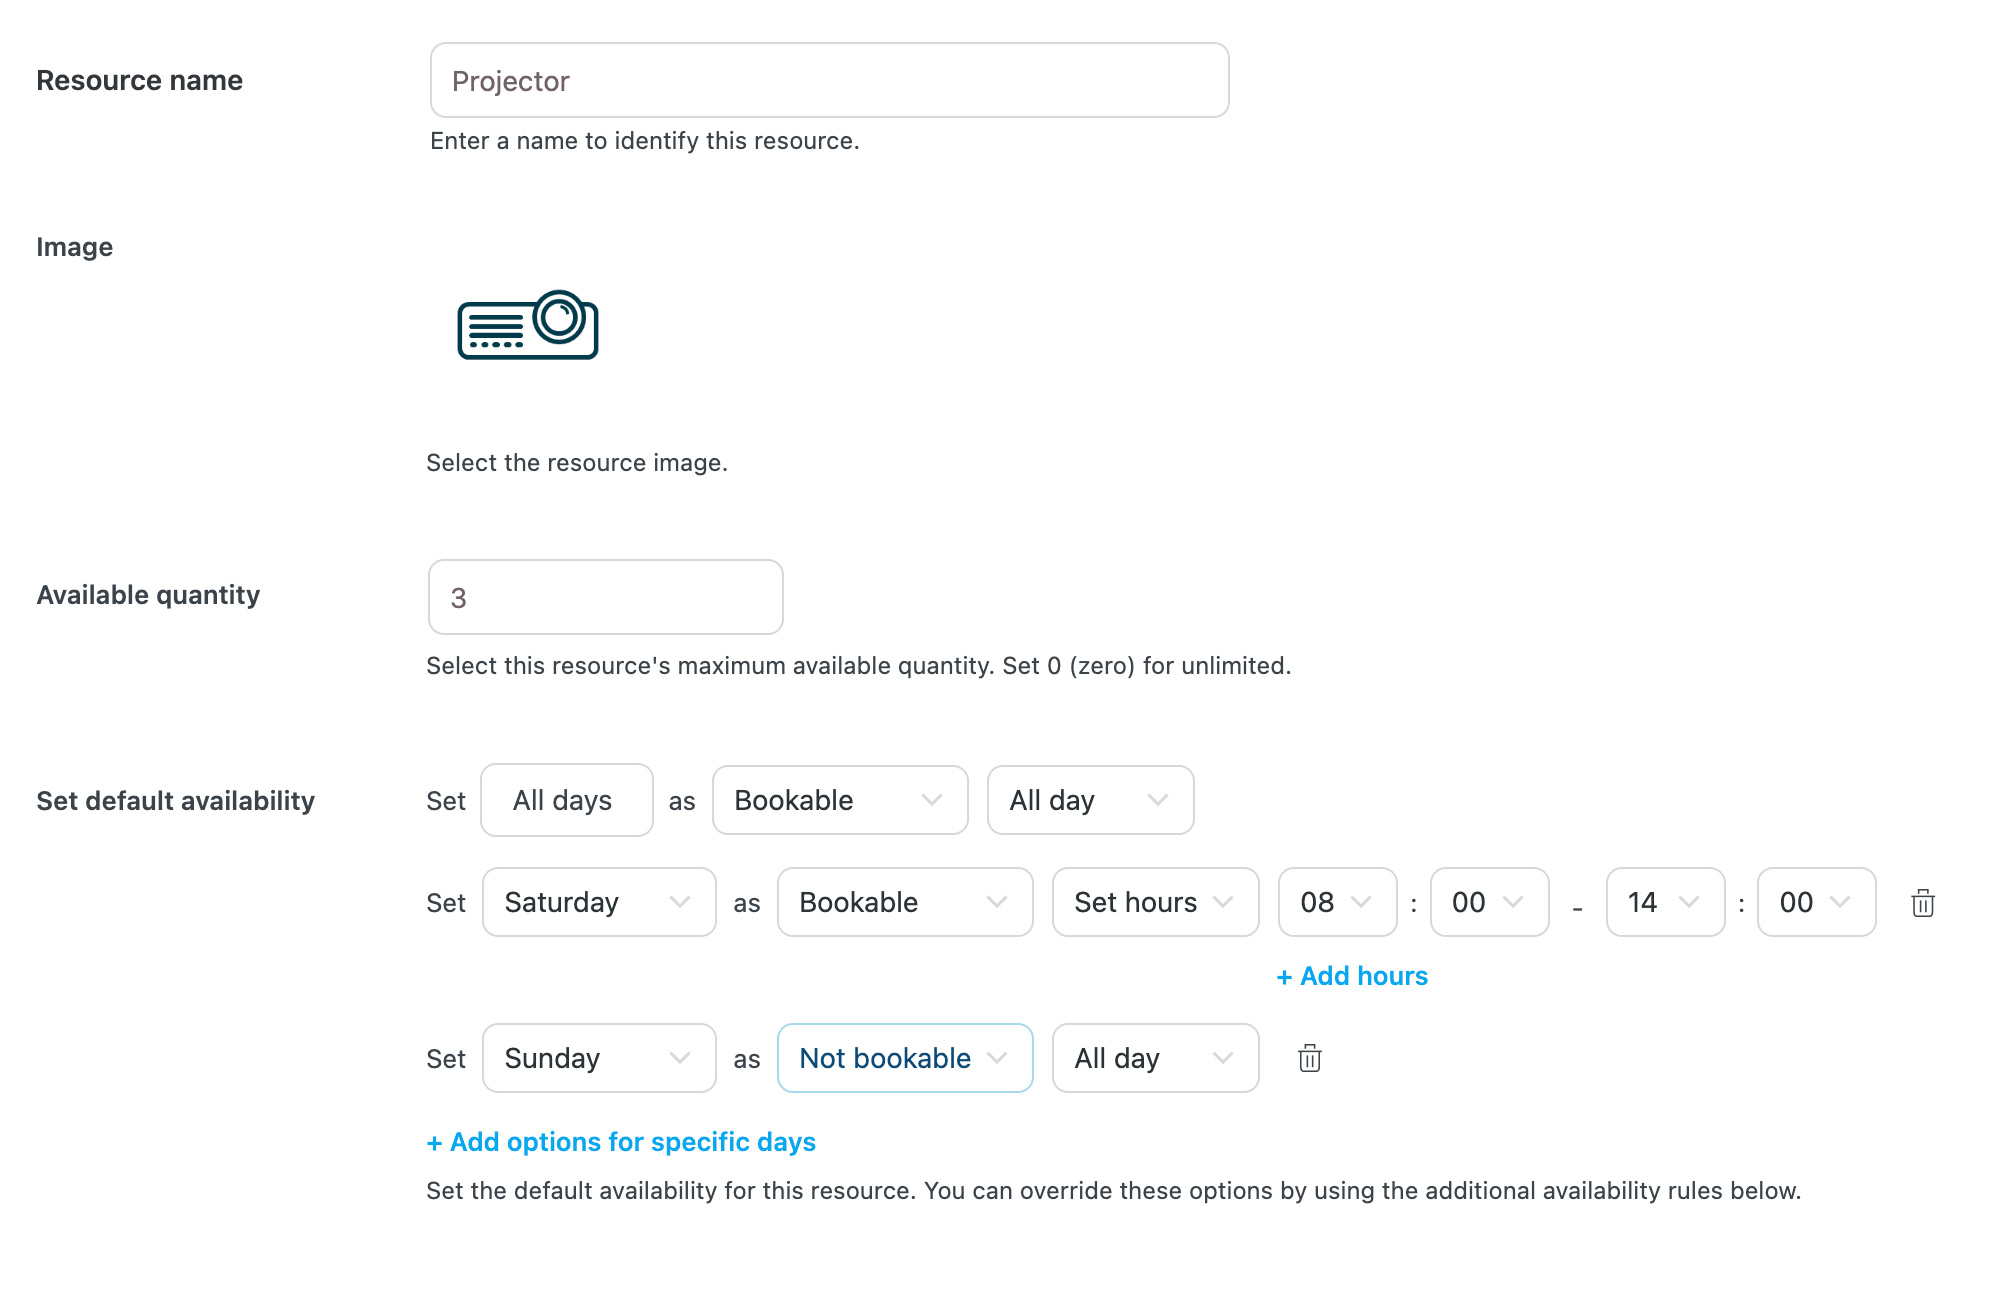The width and height of the screenshot is (2006, 1292).
Task: Click the Add hours link
Action: [x=1352, y=976]
